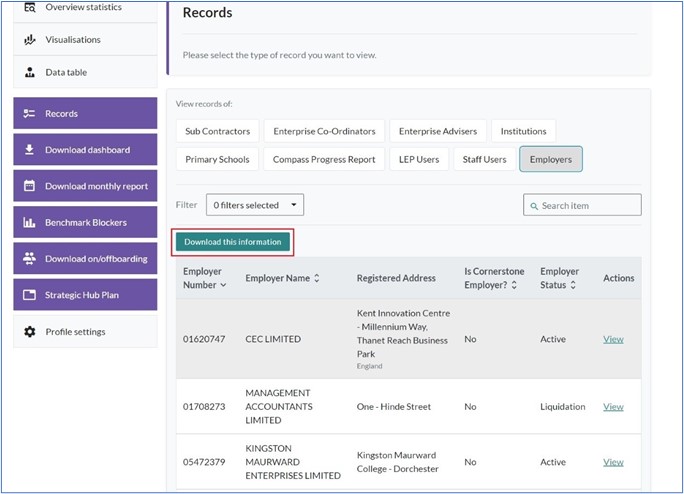
Task: Click the Liquidation status cell
Action: click(x=563, y=407)
